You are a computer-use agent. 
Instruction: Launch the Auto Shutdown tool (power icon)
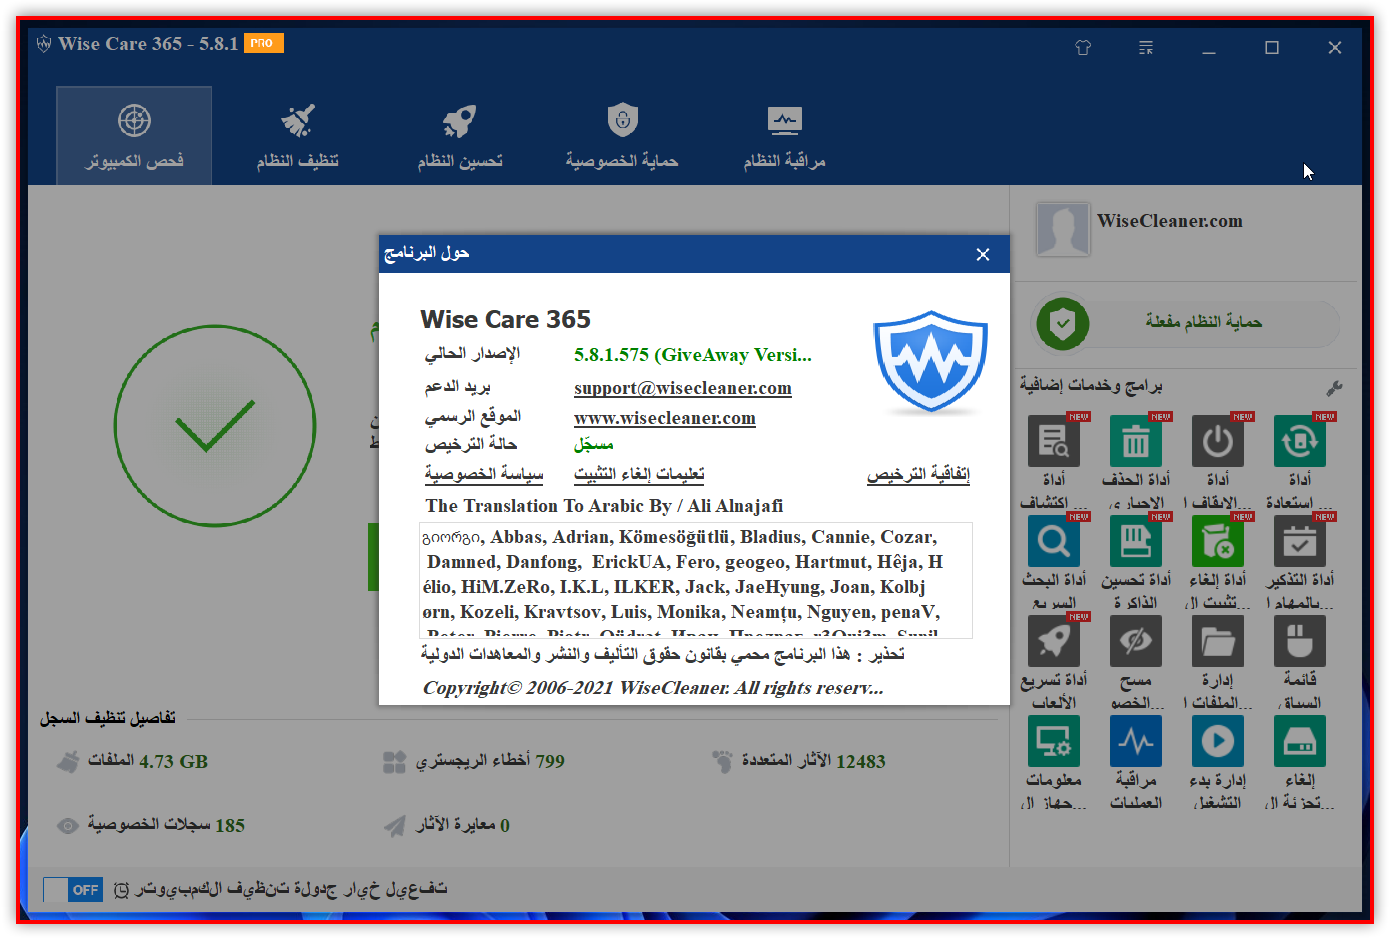click(x=1218, y=441)
